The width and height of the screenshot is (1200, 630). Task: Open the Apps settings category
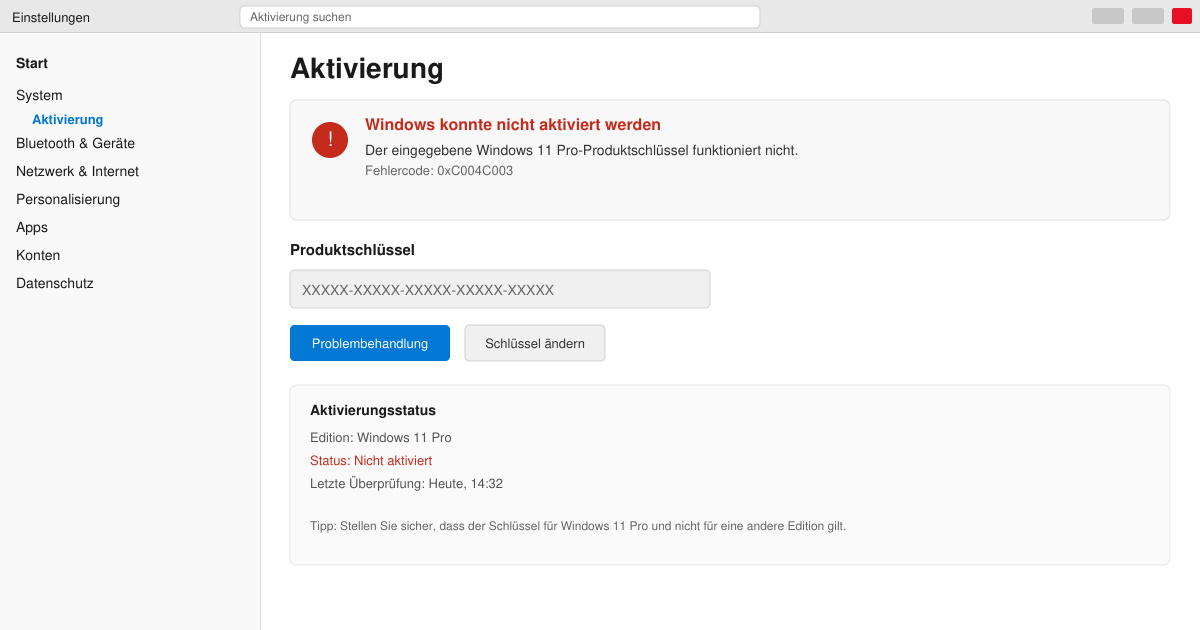pos(32,227)
